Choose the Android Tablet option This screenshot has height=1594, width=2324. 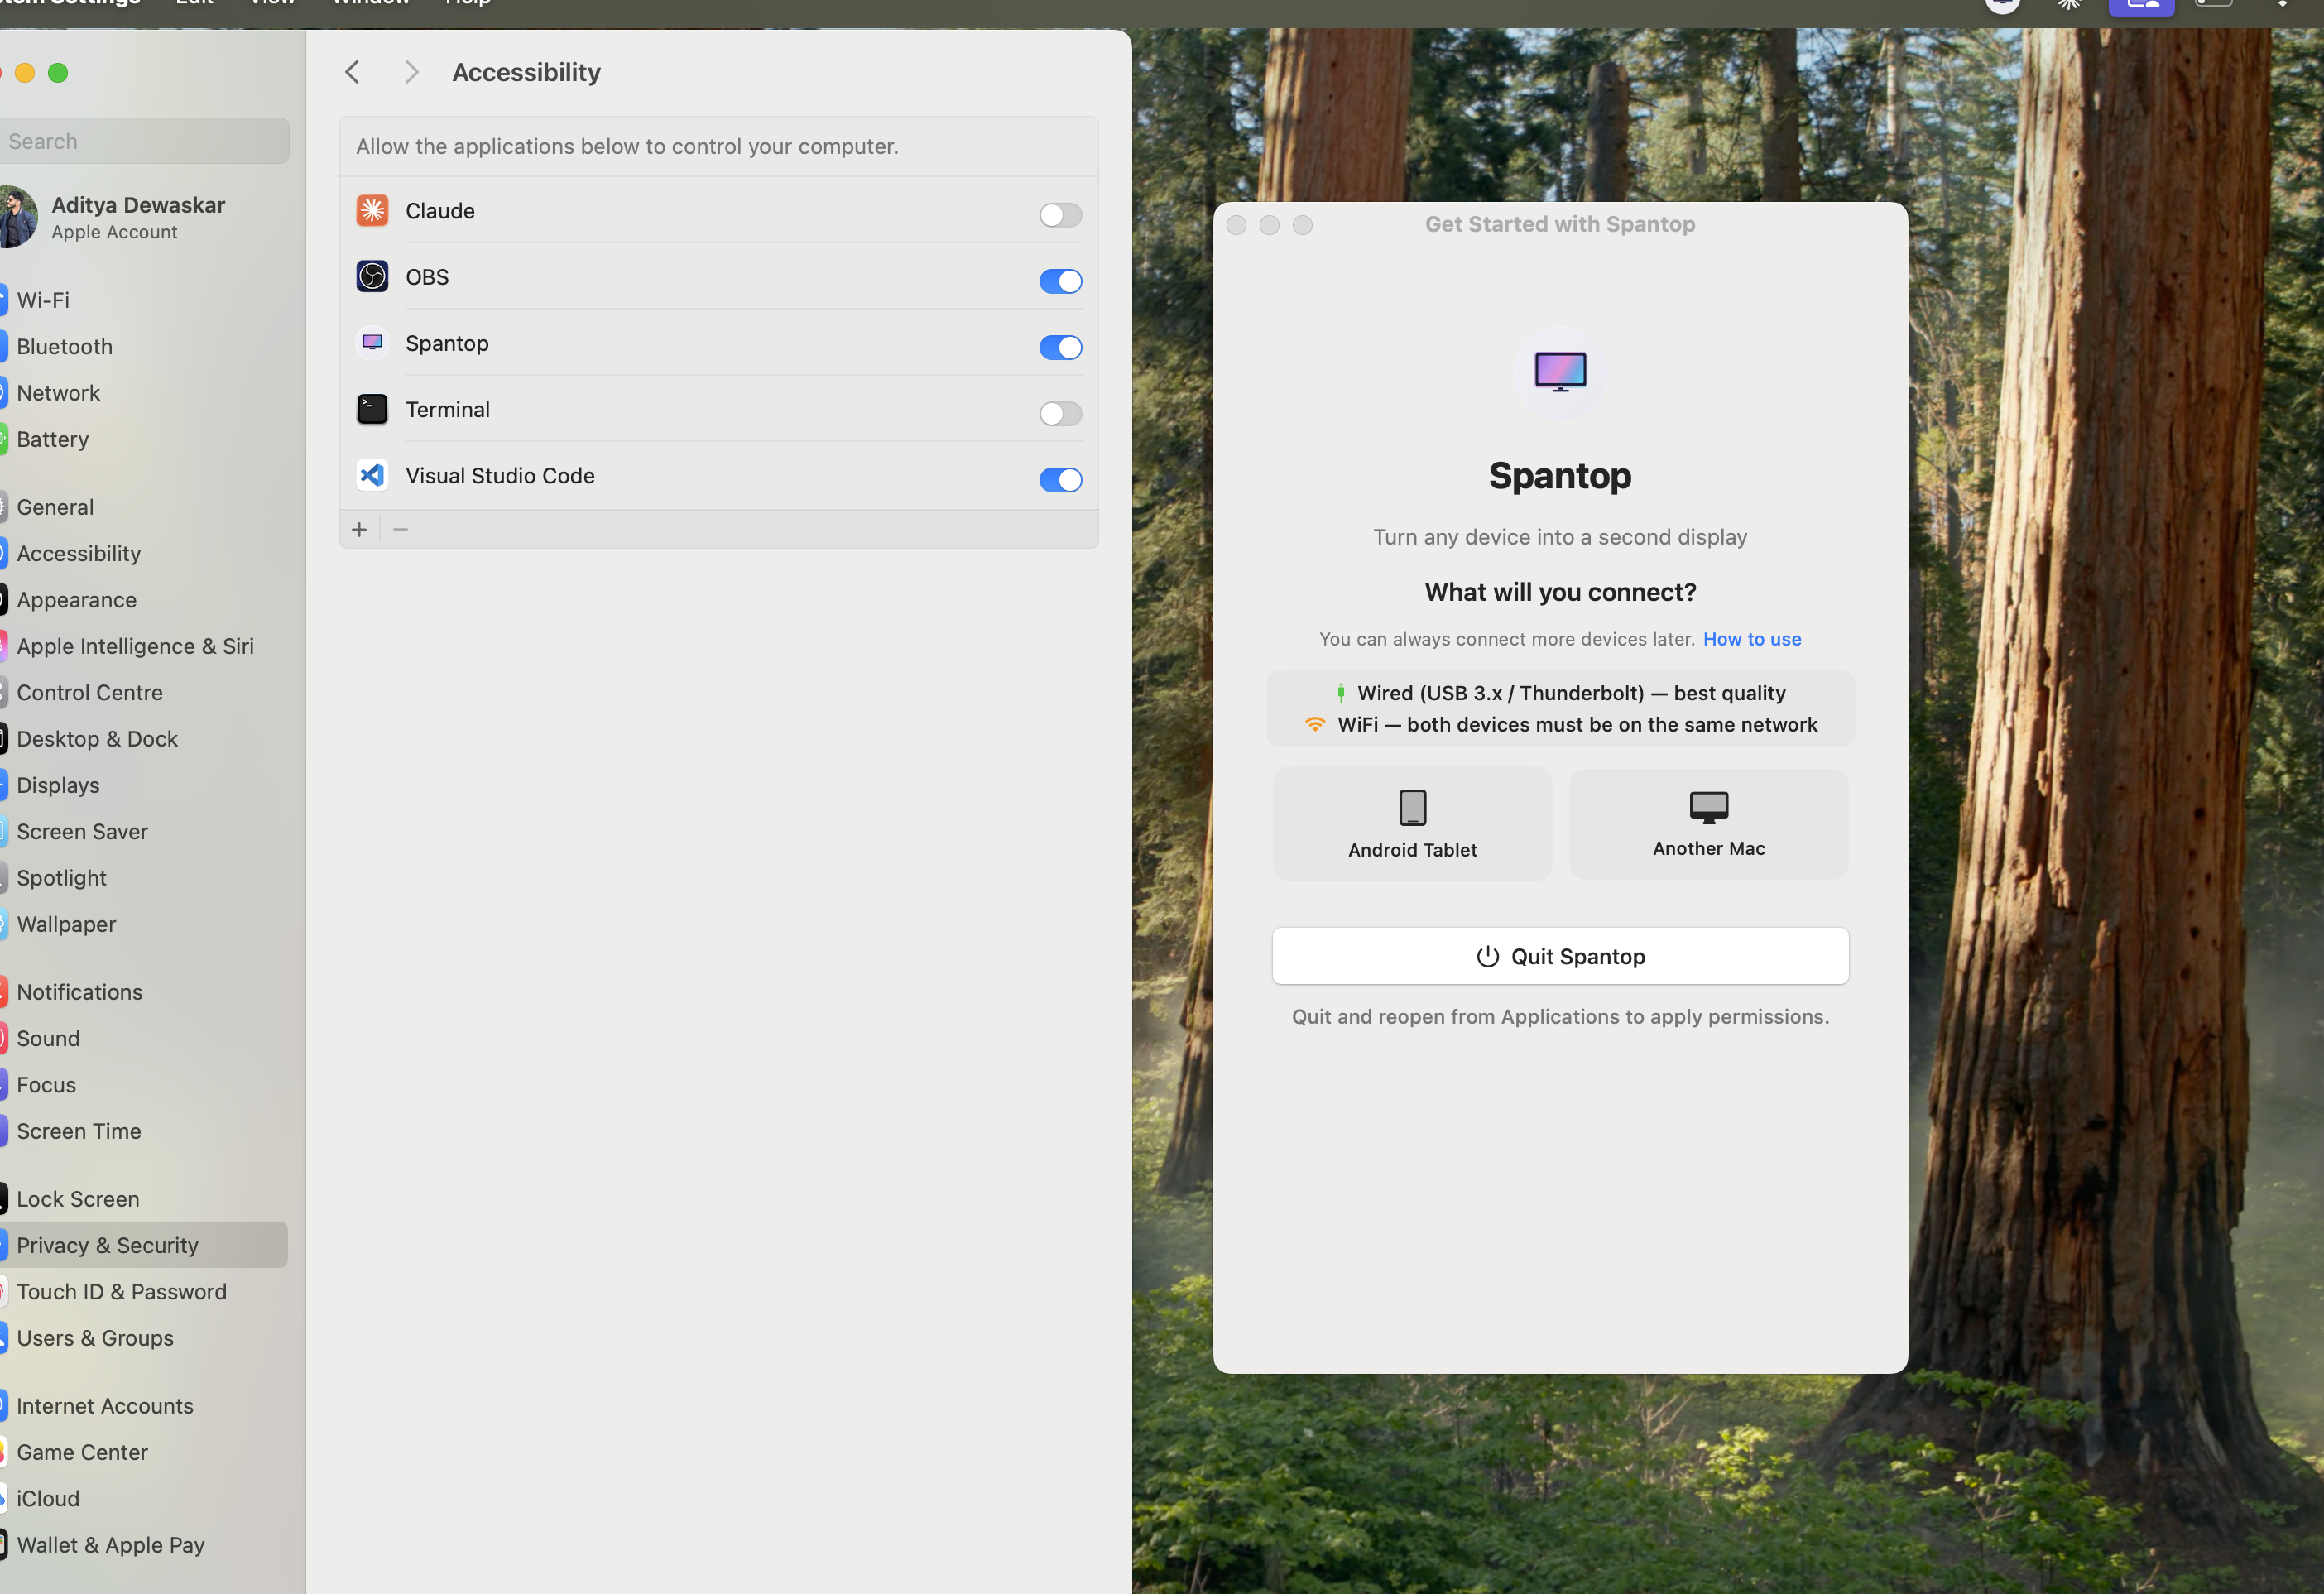click(1412, 824)
